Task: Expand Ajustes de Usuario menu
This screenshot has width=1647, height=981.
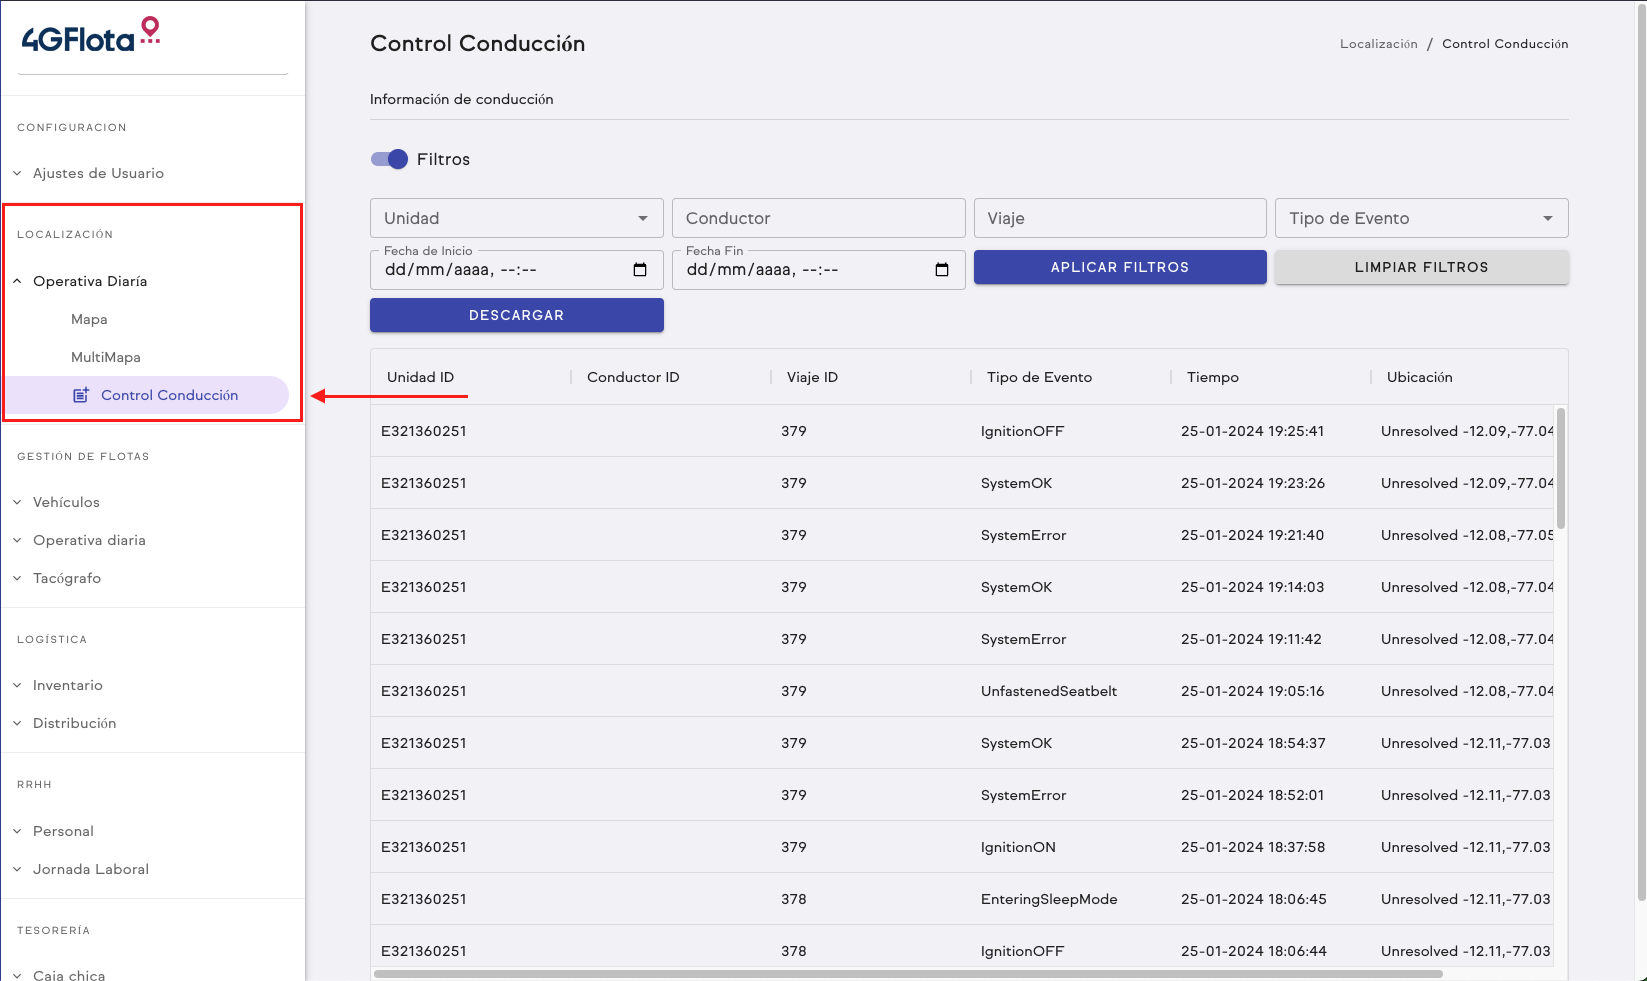Action: [x=98, y=173]
